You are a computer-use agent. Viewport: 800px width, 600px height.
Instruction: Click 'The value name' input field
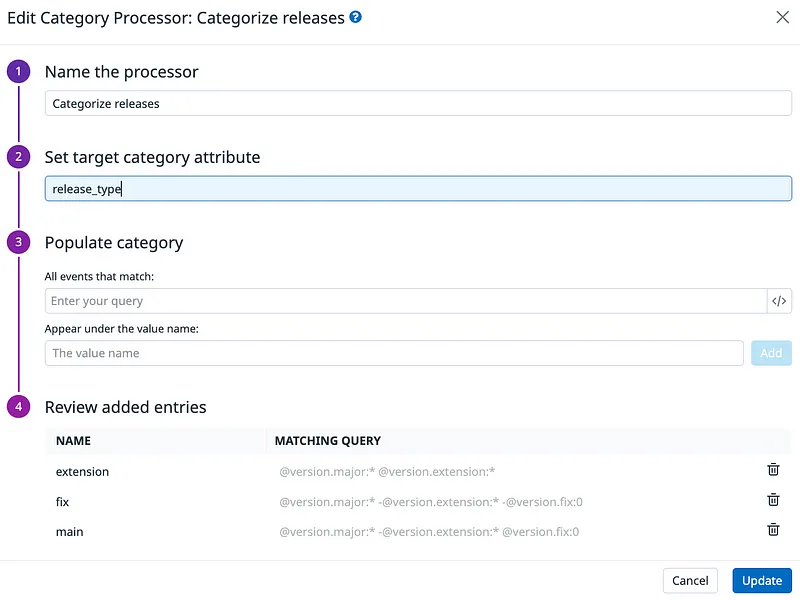394,353
